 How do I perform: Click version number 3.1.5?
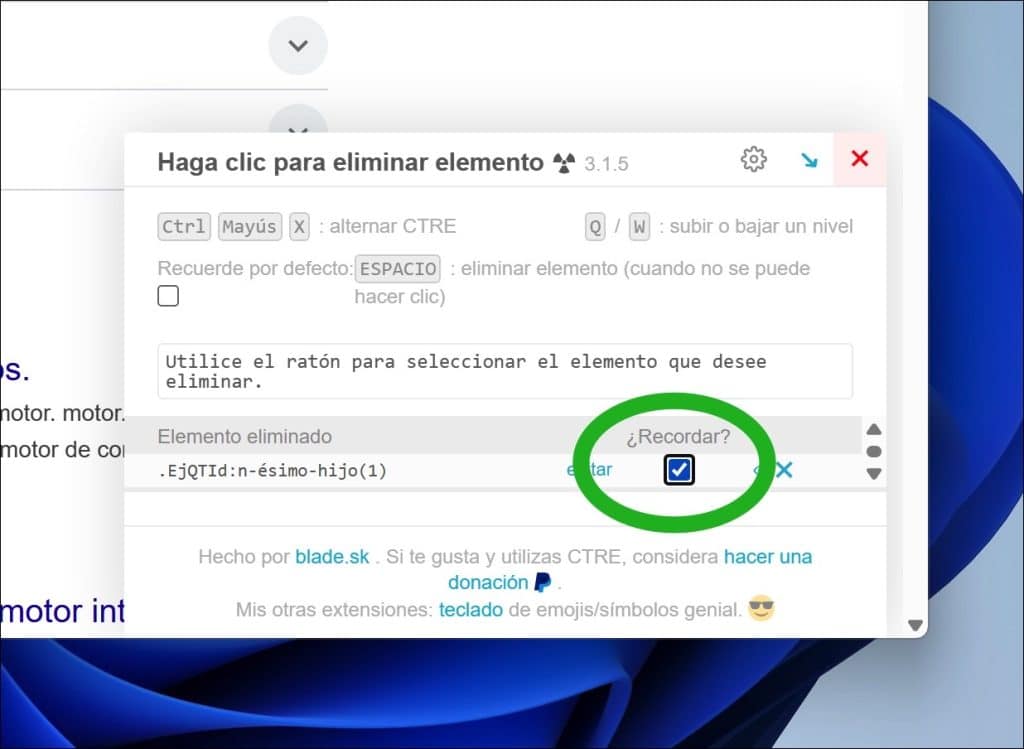tap(606, 164)
